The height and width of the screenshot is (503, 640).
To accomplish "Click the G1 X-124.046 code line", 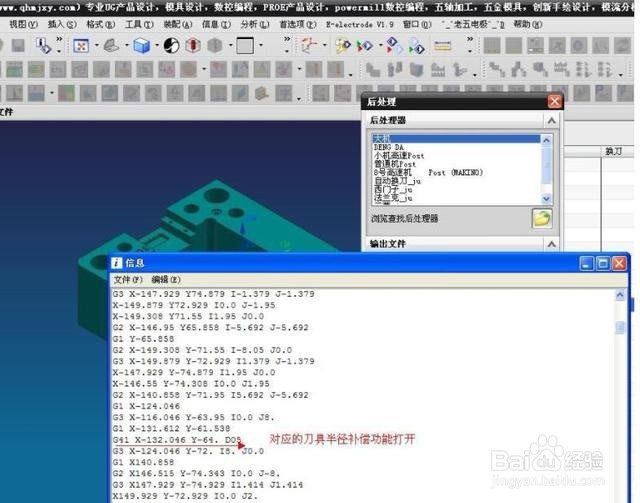I will coord(146,406).
